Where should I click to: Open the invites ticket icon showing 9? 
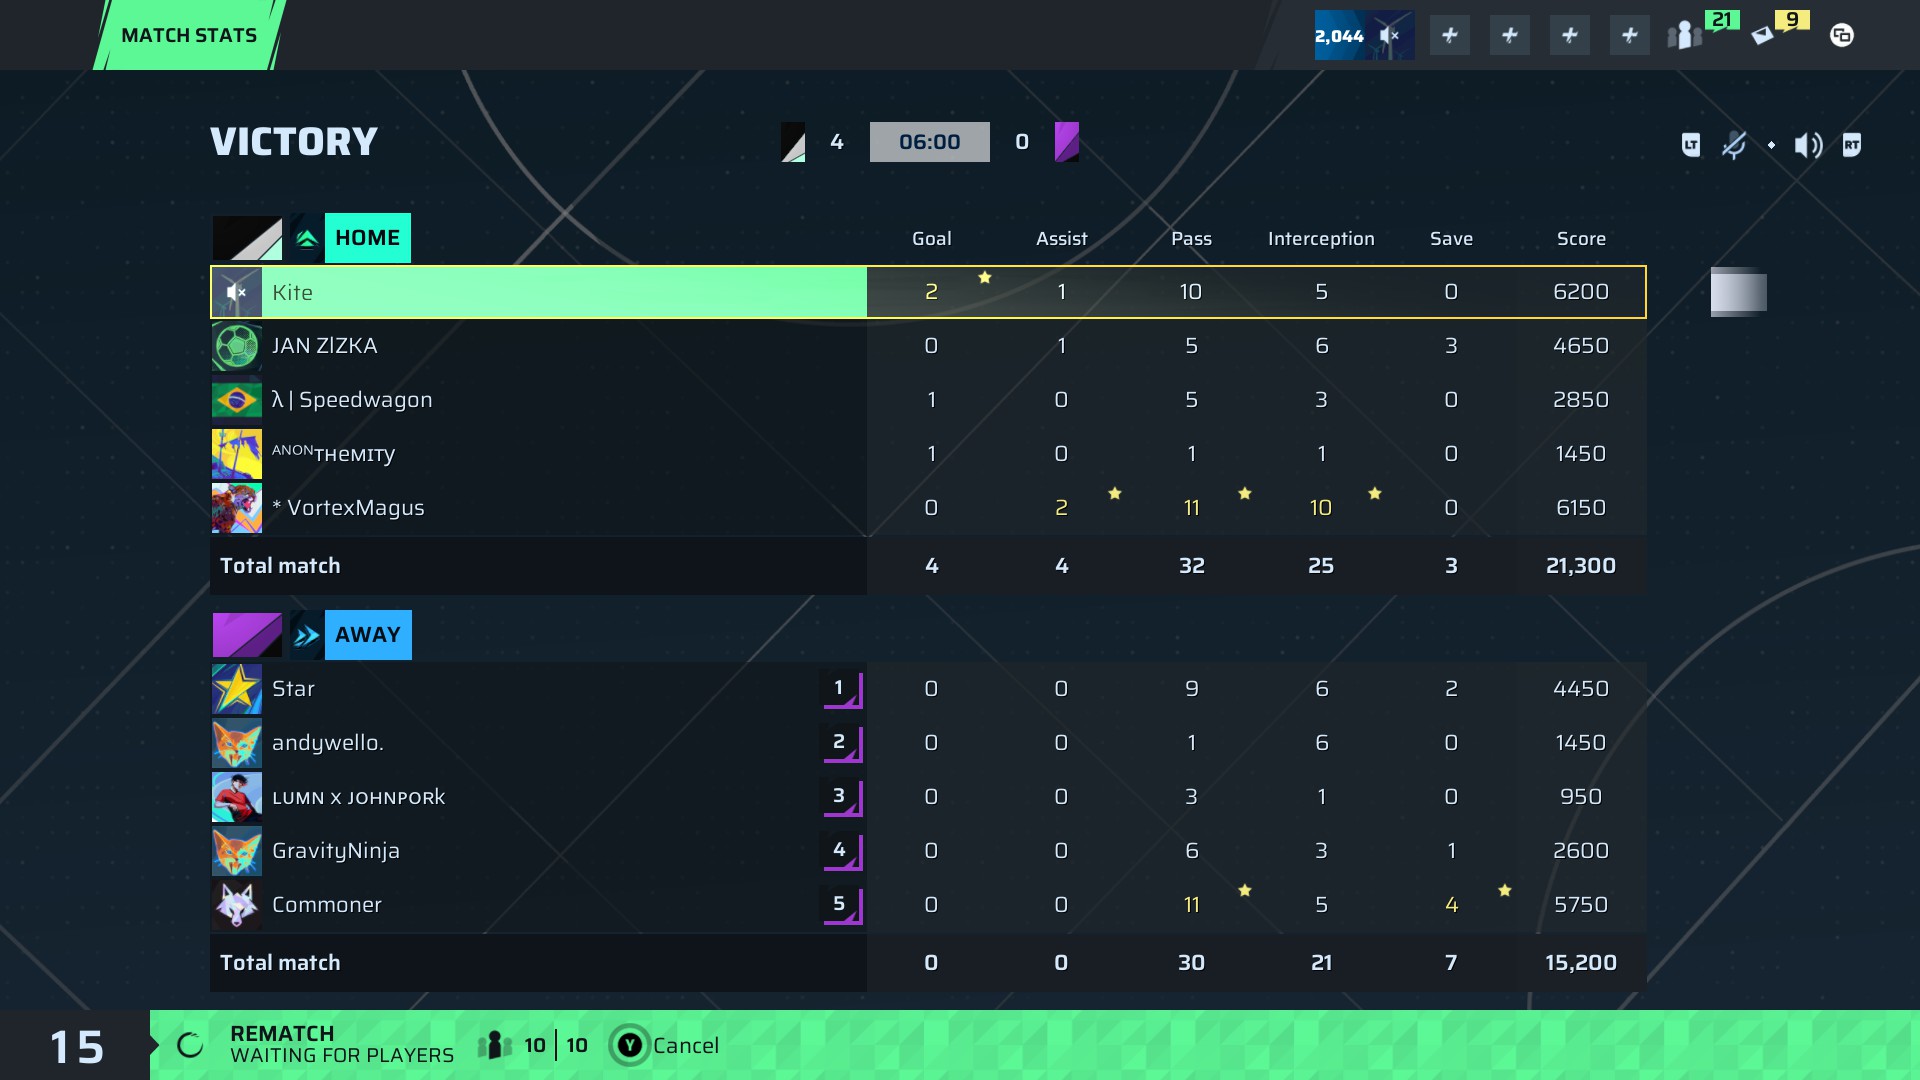pos(1780,30)
